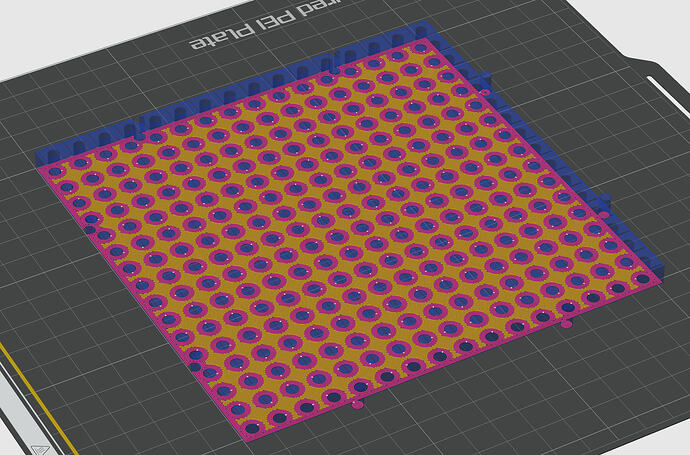Click the triangle marking at the plate's corner
Viewport: 690px width, 455px height.
40,450
